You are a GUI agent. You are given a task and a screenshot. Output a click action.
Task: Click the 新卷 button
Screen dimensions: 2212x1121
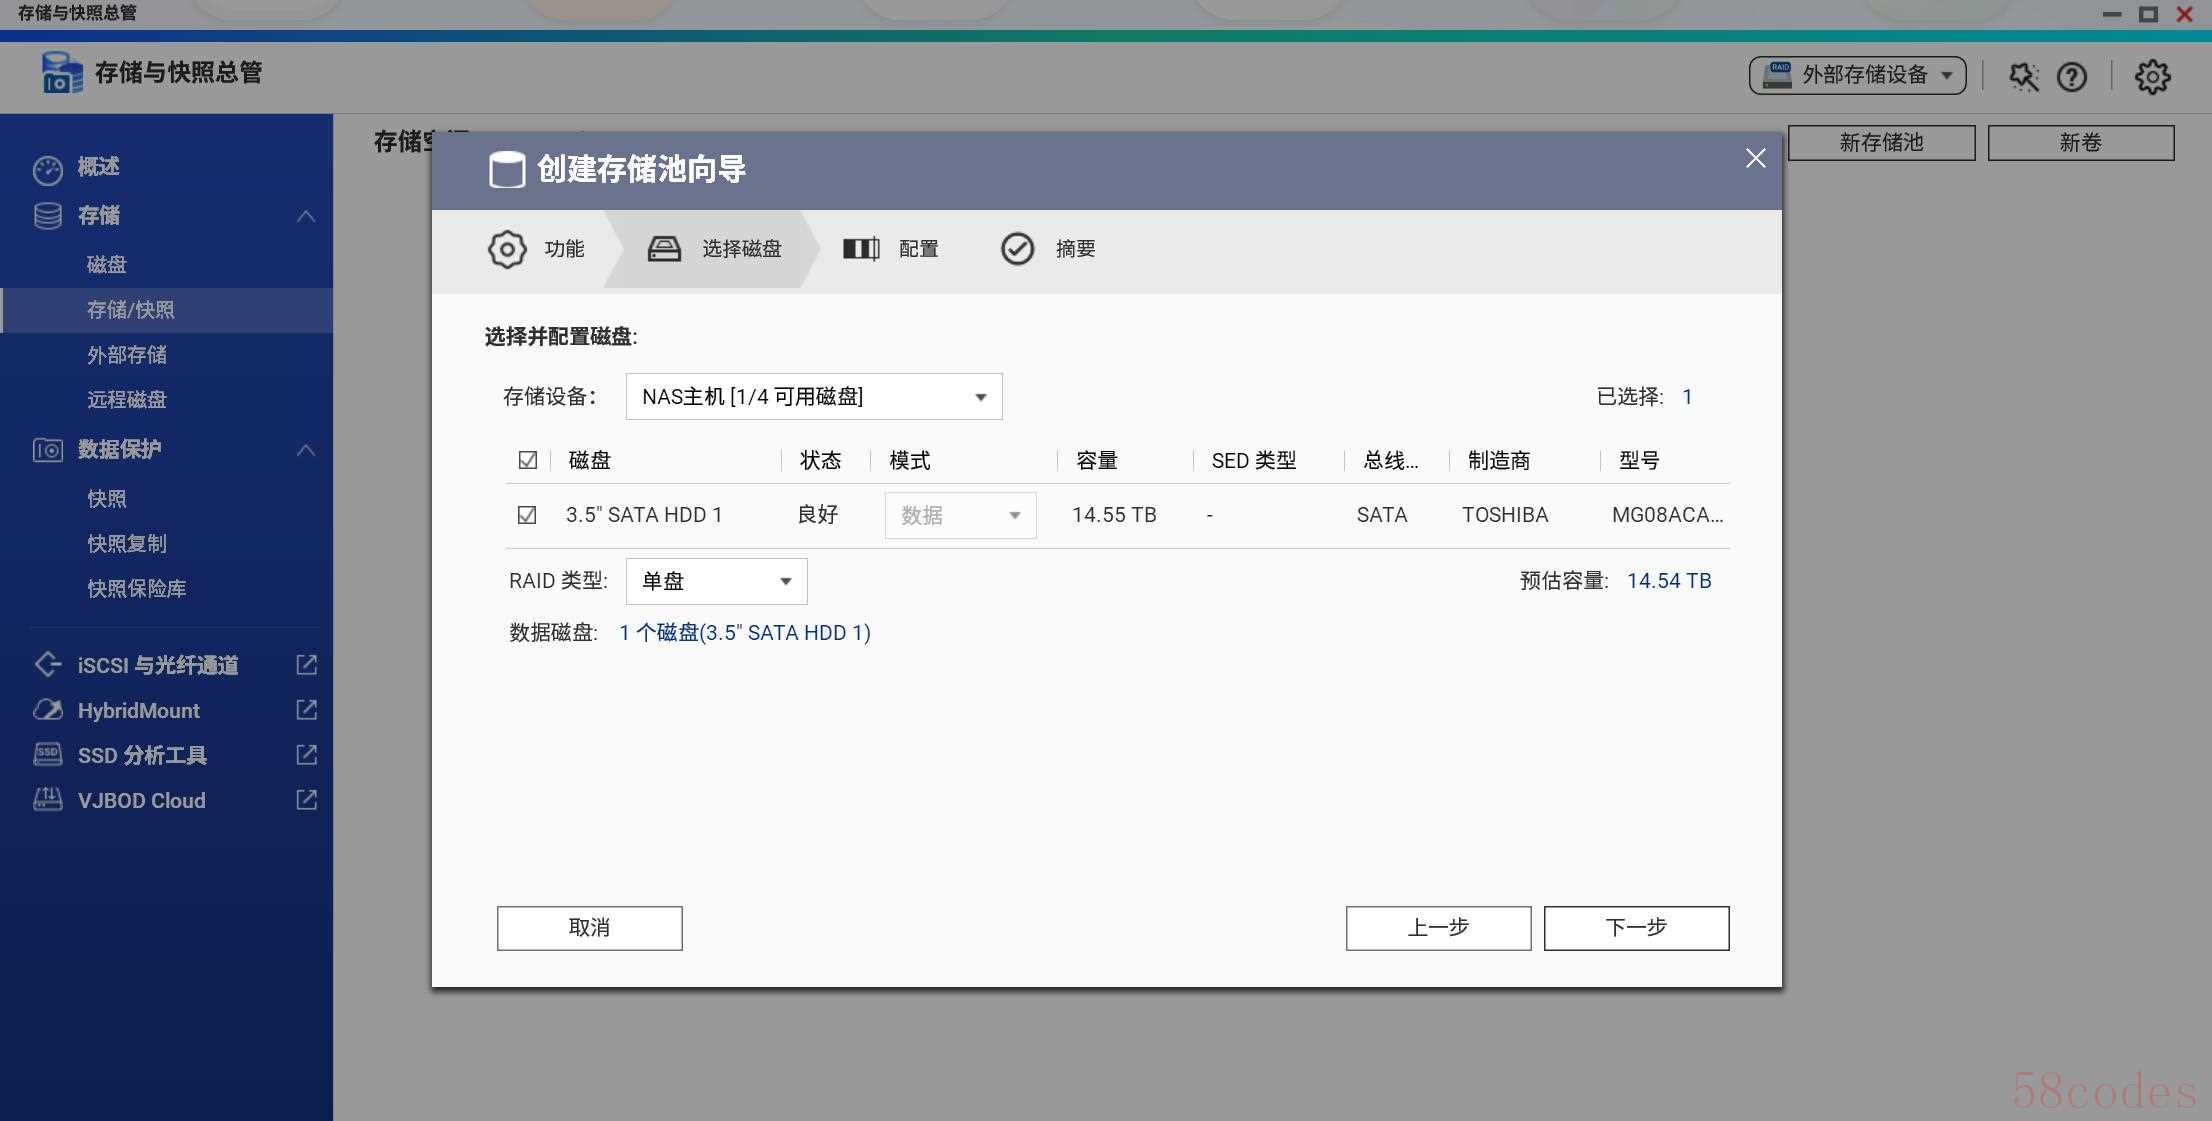[2081, 143]
